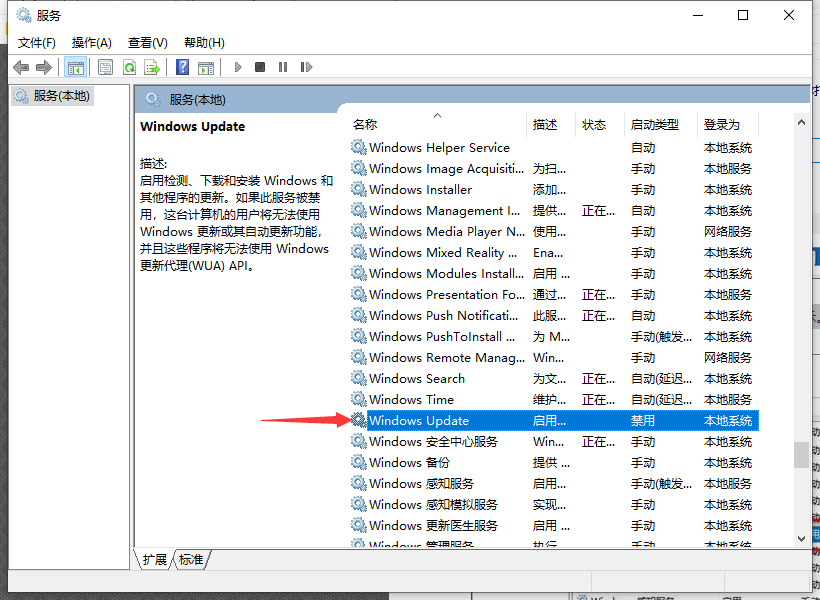Sort by the 状态 column header
Image resolution: width=820 pixels, height=600 pixels.
pyautogui.click(x=600, y=124)
